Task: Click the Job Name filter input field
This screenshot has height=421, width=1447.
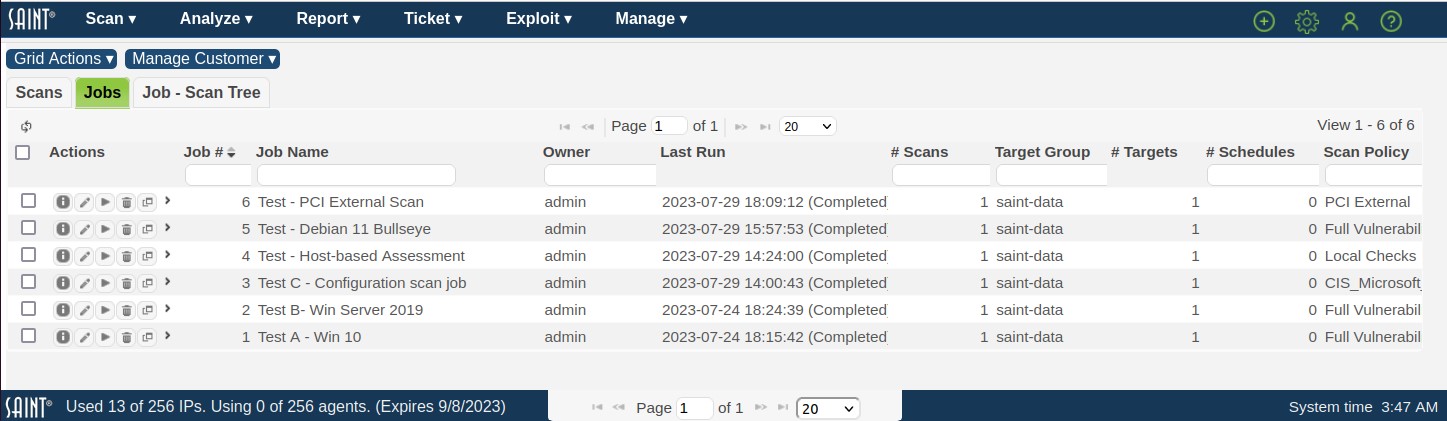Action: (x=355, y=175)
